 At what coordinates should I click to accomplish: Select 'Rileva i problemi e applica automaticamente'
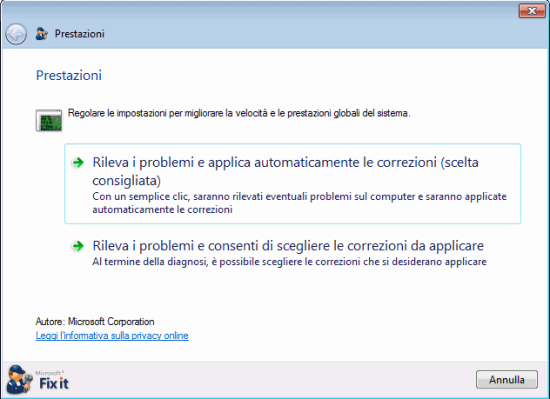tap(293, 183)
